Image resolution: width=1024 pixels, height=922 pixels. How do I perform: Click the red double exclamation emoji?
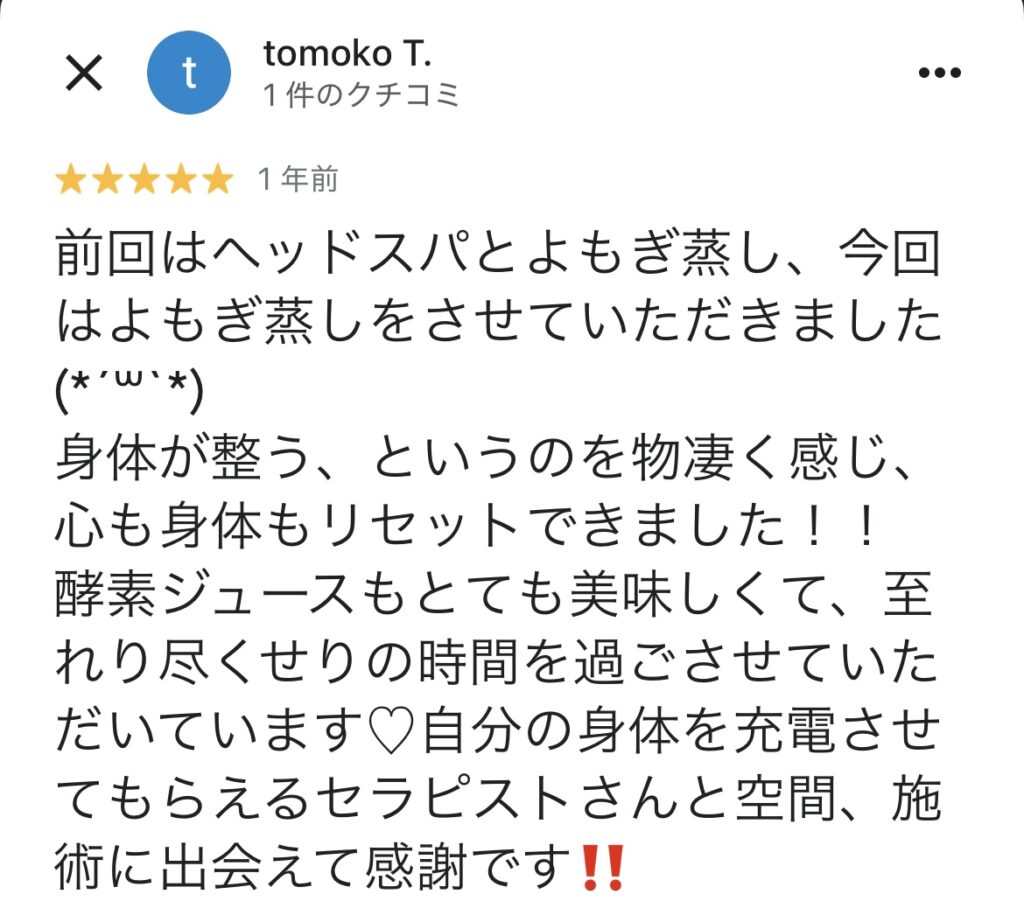coord(602,868)
